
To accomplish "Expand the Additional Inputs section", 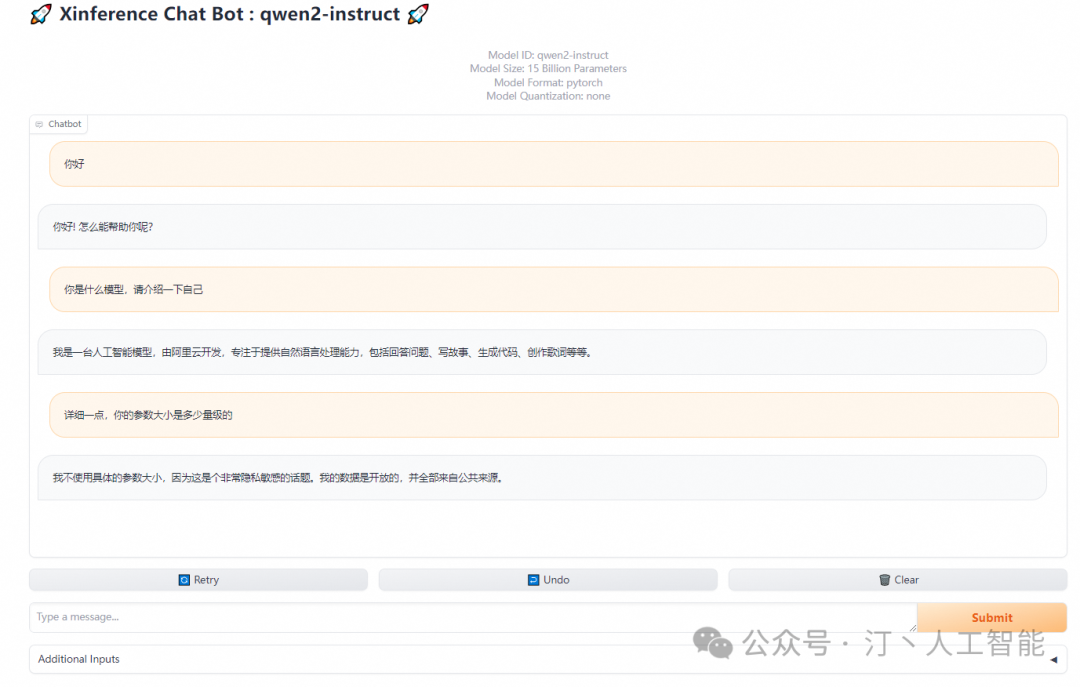I will click(x=548, y=659).
